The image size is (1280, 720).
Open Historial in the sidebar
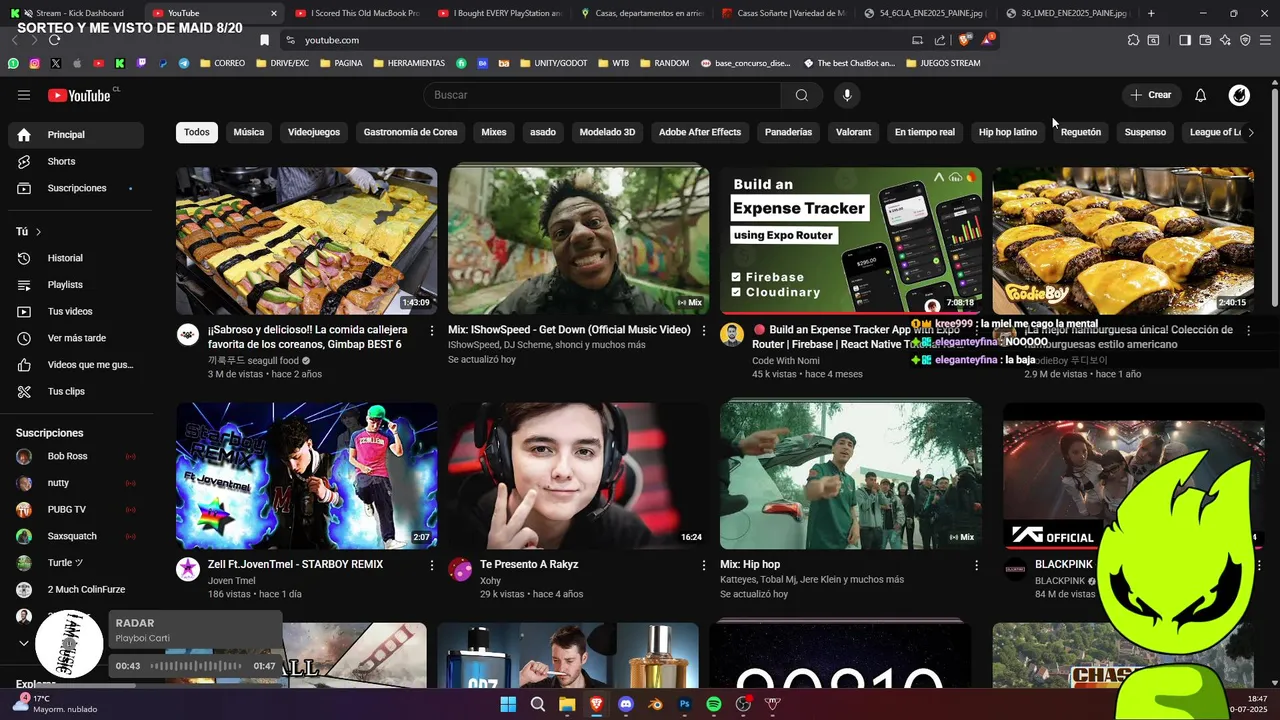(x=75, y=258)
